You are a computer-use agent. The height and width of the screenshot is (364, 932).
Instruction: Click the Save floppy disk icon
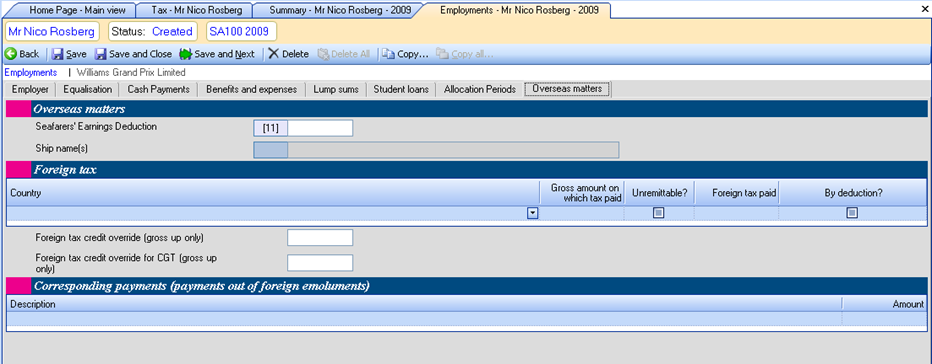pos(57,54)
